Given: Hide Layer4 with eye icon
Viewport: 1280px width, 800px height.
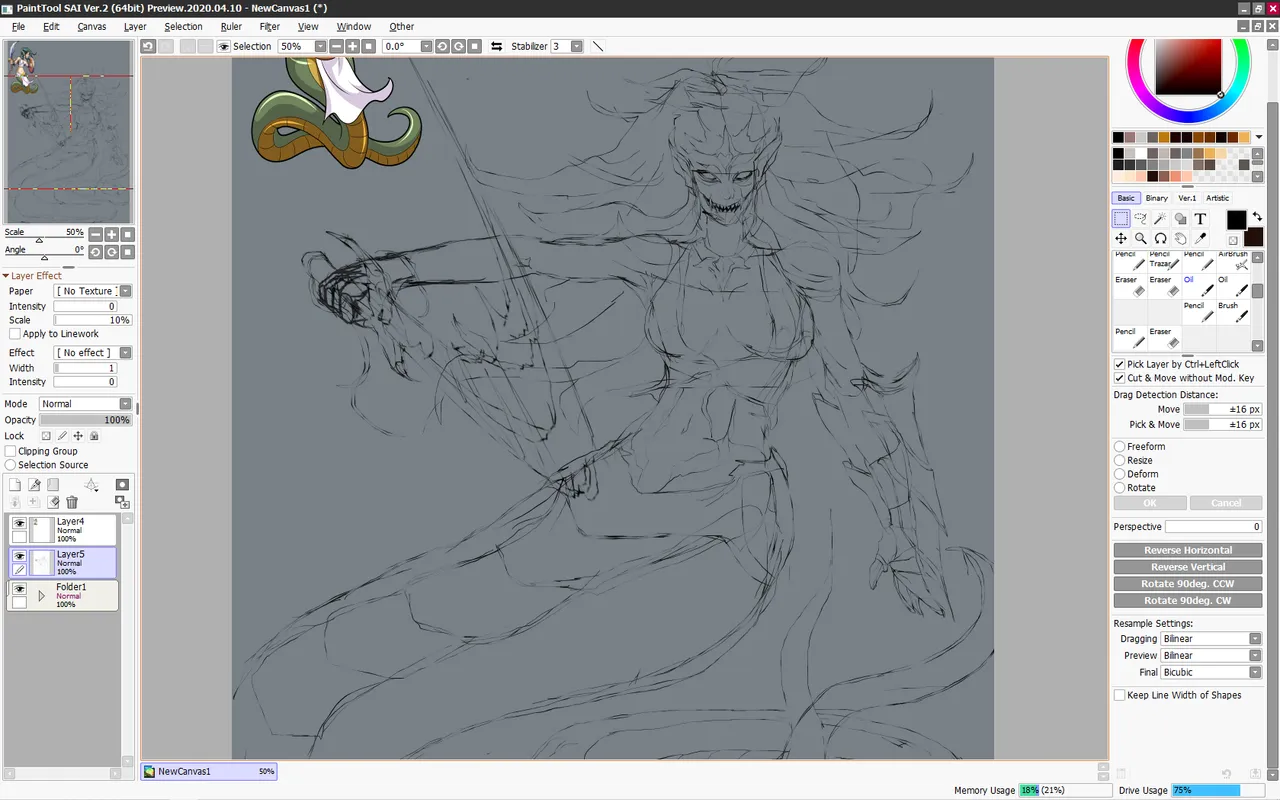Looking at the screenshot, I should (19, 523).
